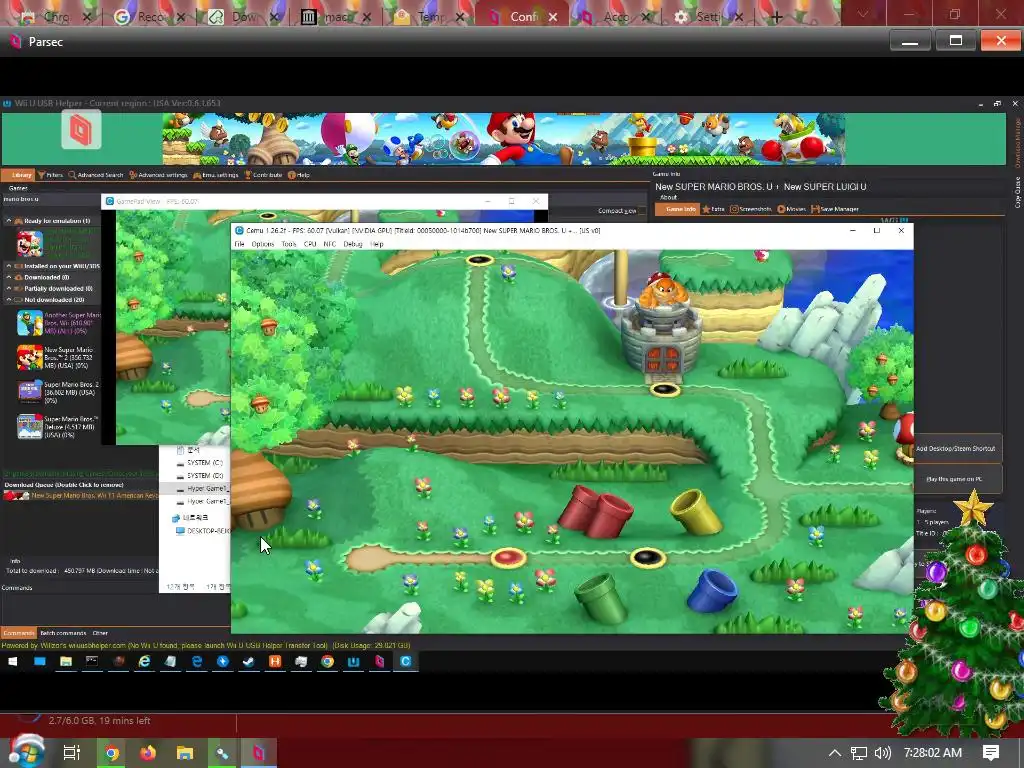Open remote Steam taskbar icon
This screenshot has width=1024, height=768.
[x=249, y=662]
